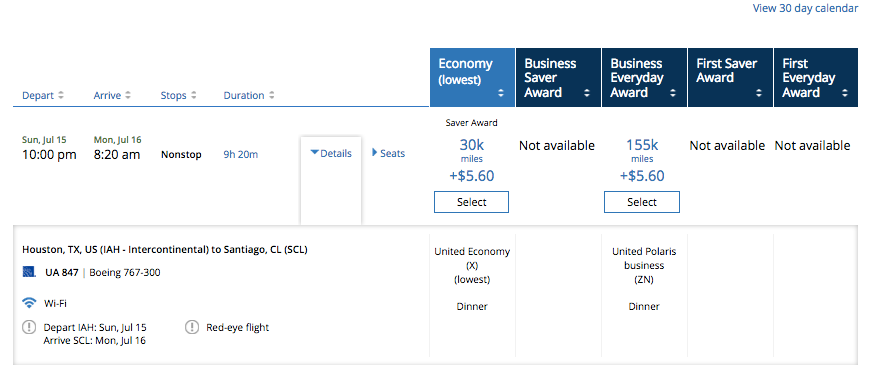Sort flights by Arrive column arrows

(128, 95)
